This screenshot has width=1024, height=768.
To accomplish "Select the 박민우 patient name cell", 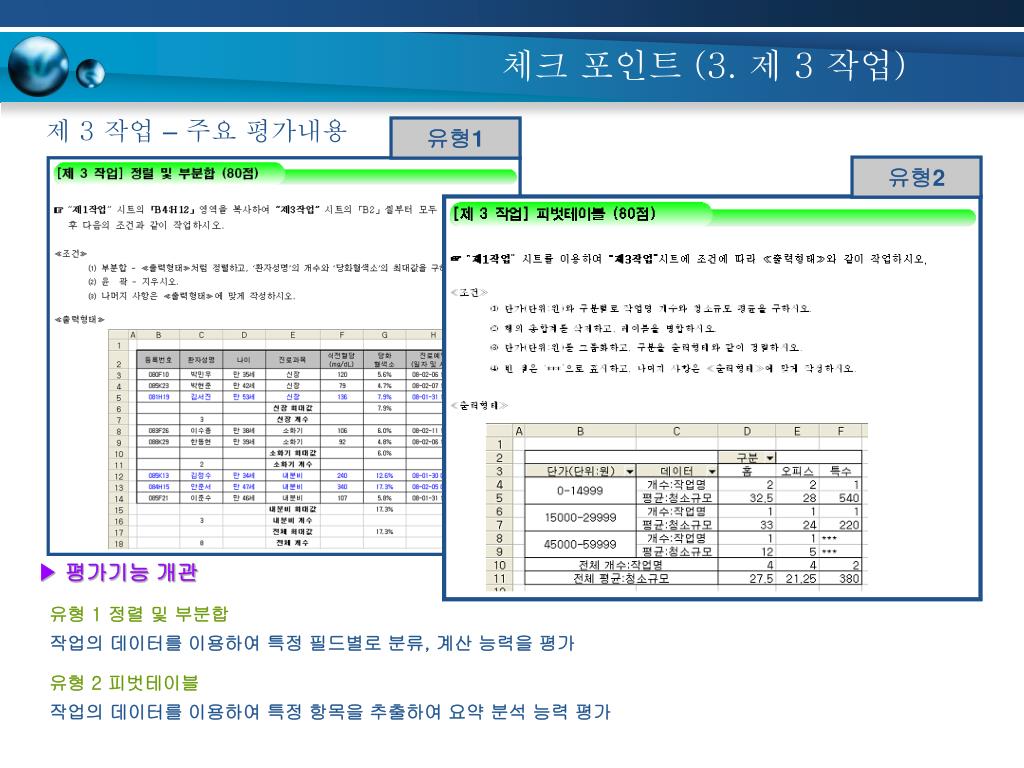I will pos(201,375).
